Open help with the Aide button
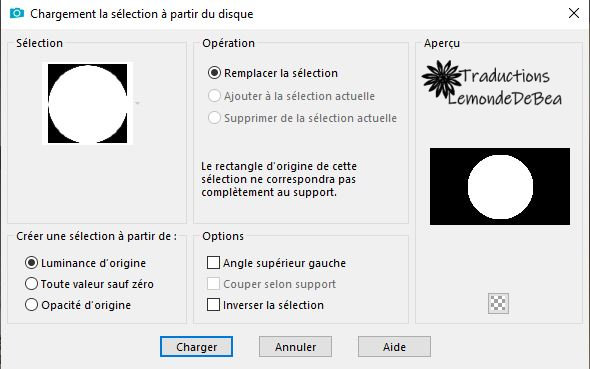 [x=394, y=346]
